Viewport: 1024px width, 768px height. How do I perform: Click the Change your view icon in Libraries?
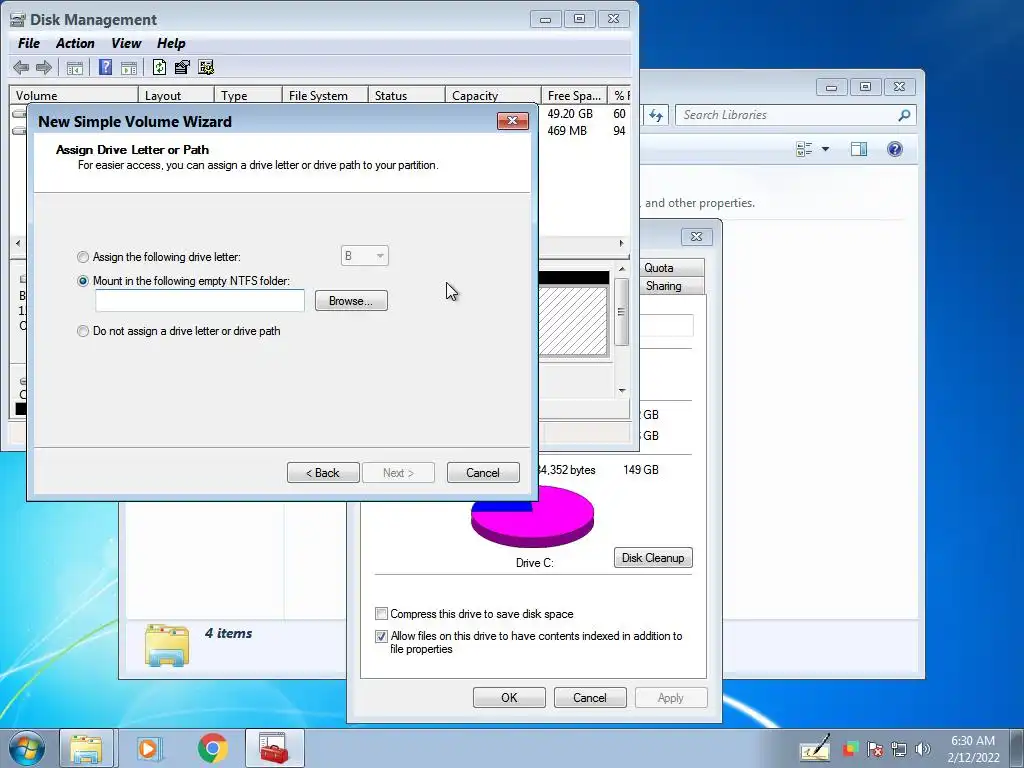[x=804, y=150]
